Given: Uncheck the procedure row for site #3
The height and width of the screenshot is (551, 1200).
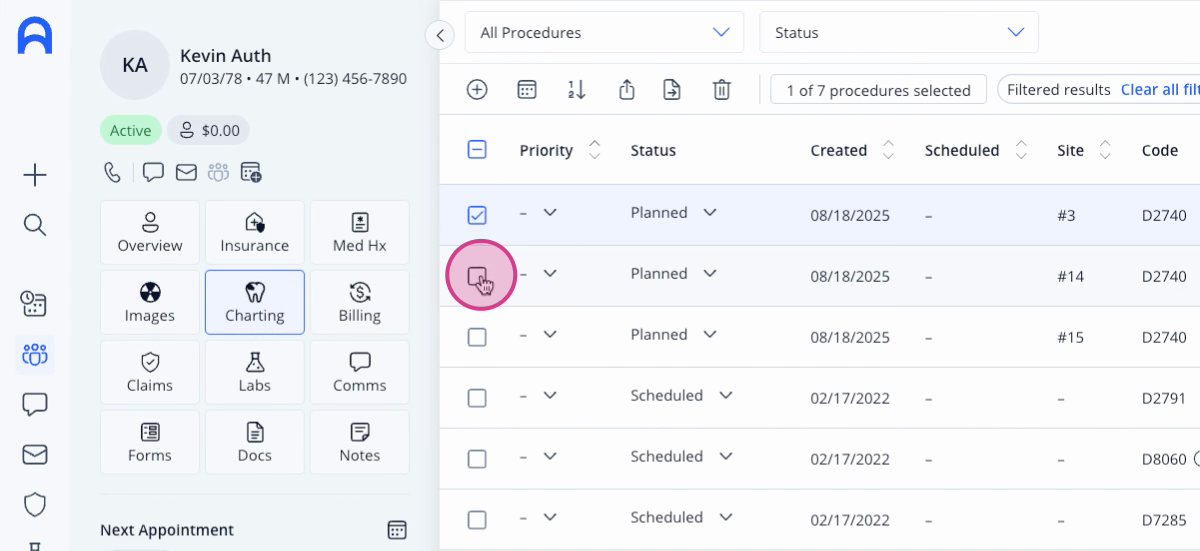Looking at the screenshot, I should coord(477,215).
